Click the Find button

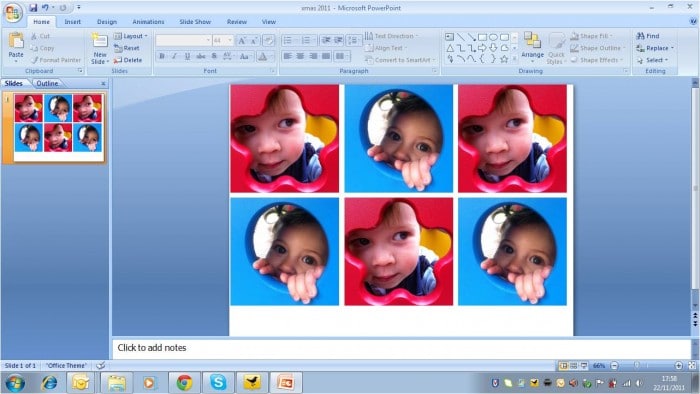(648, 36)
